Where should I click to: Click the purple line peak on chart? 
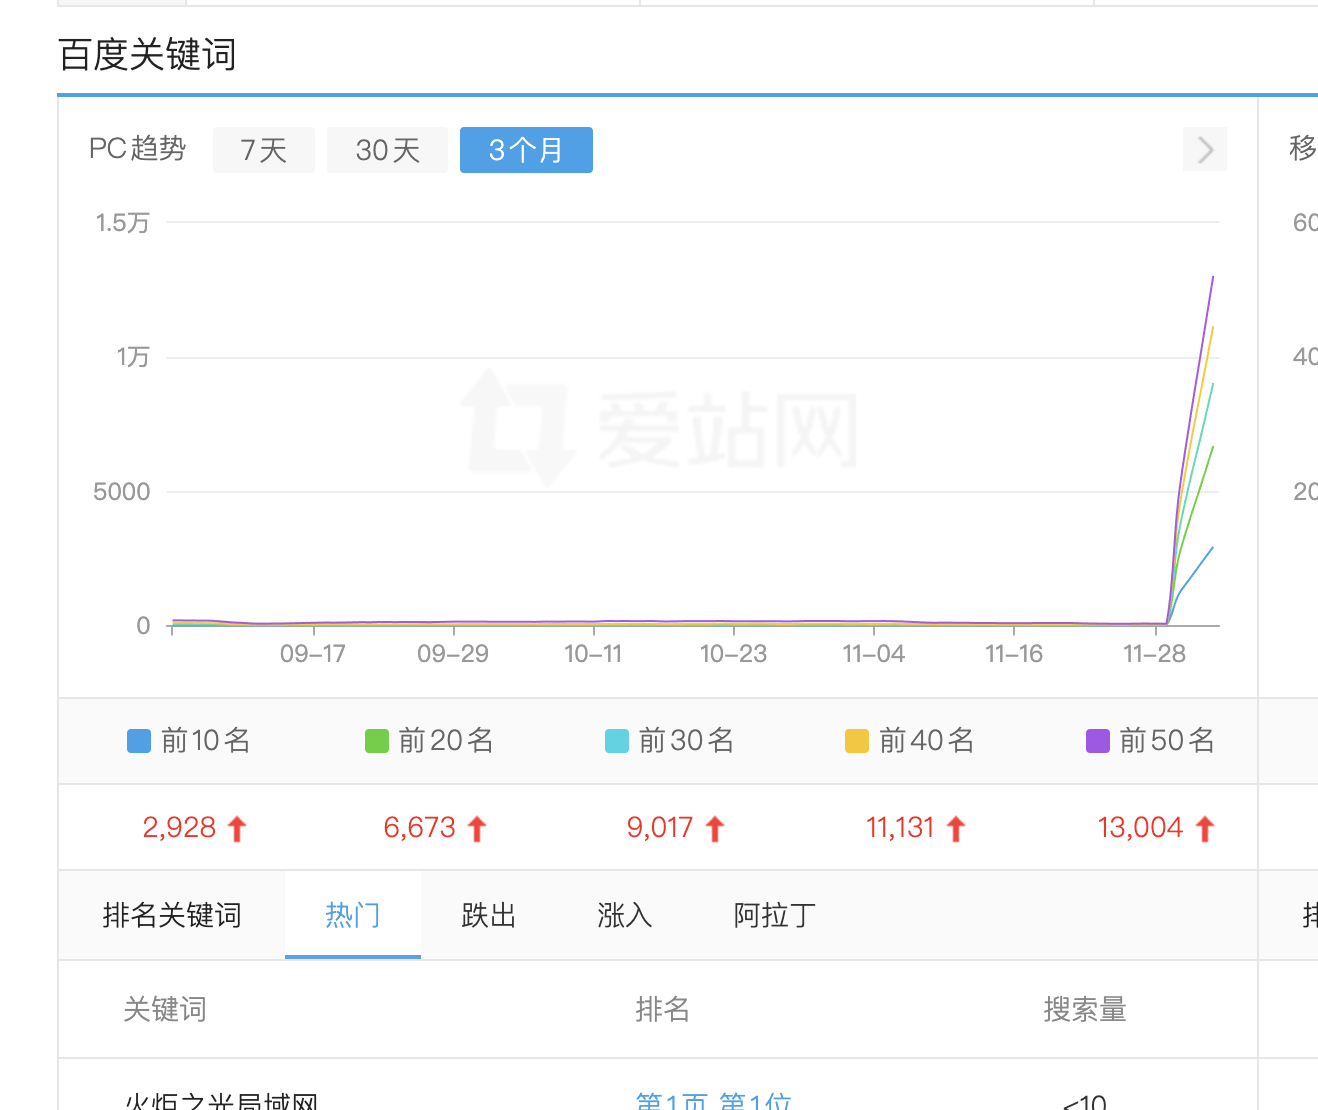[1213, 278]
